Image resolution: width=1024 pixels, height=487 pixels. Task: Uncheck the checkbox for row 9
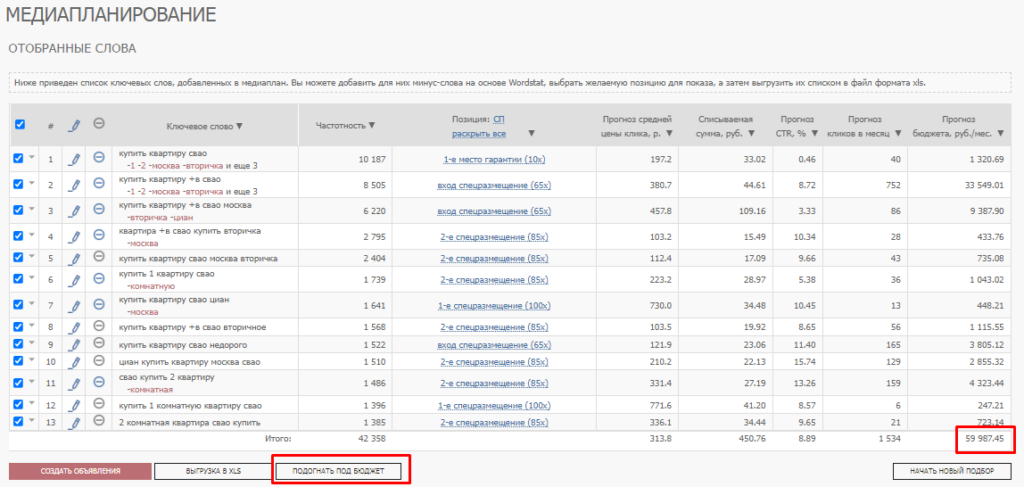(x=19, y=343)
